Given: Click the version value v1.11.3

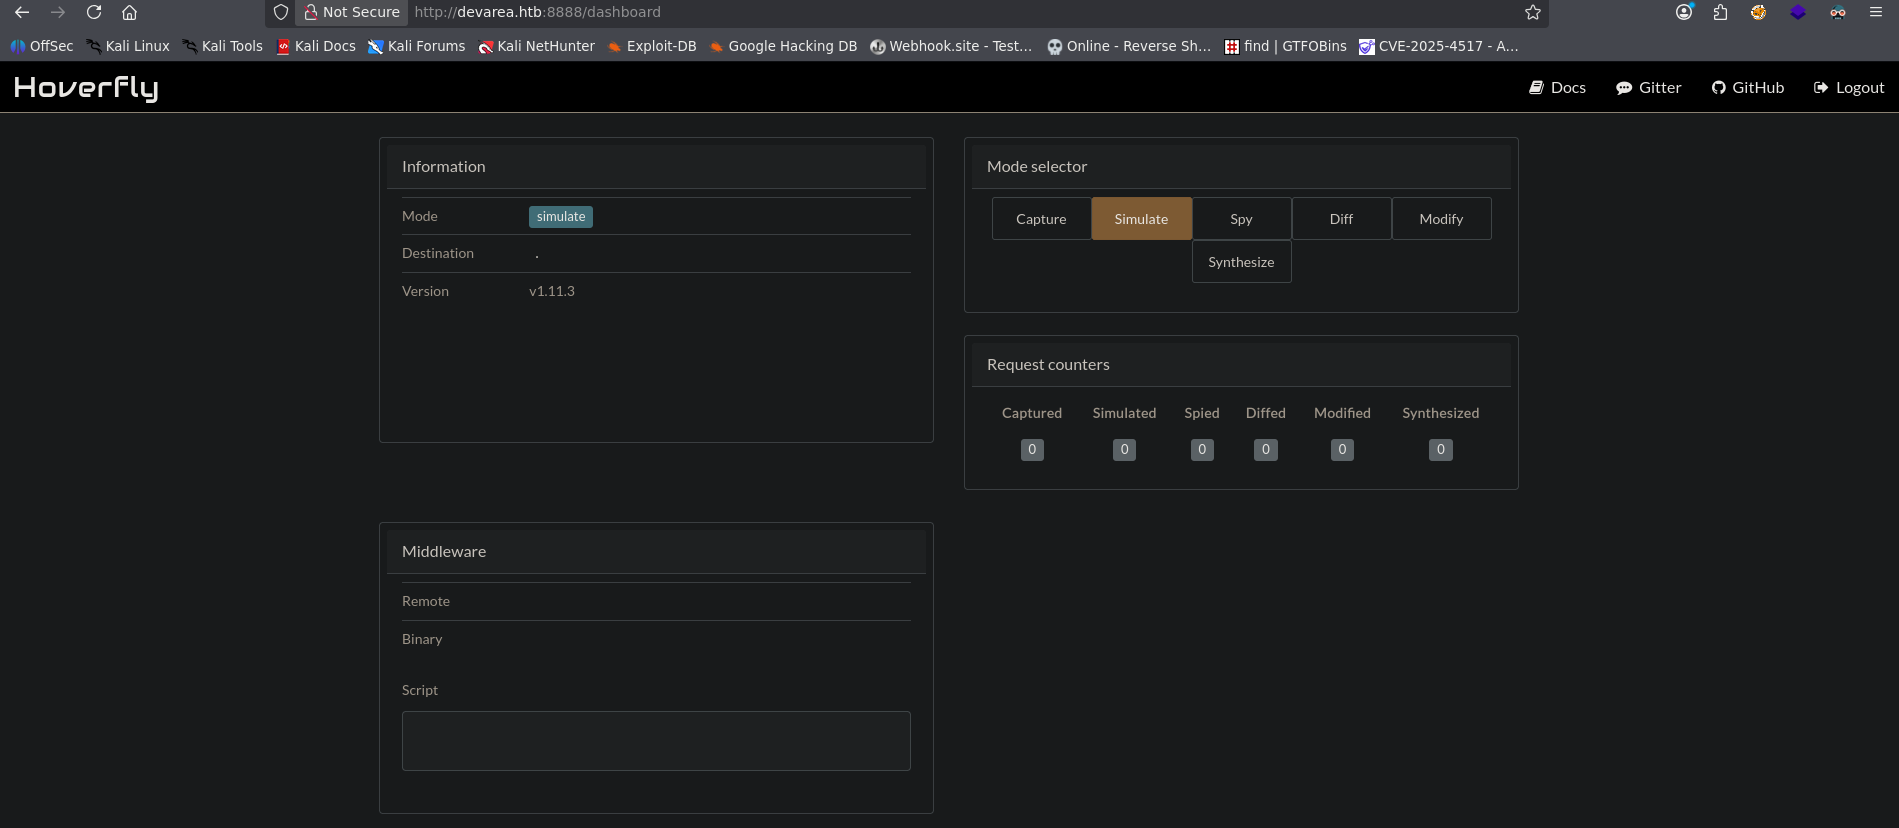Looking at the screenshot, I should pos(552,291).
